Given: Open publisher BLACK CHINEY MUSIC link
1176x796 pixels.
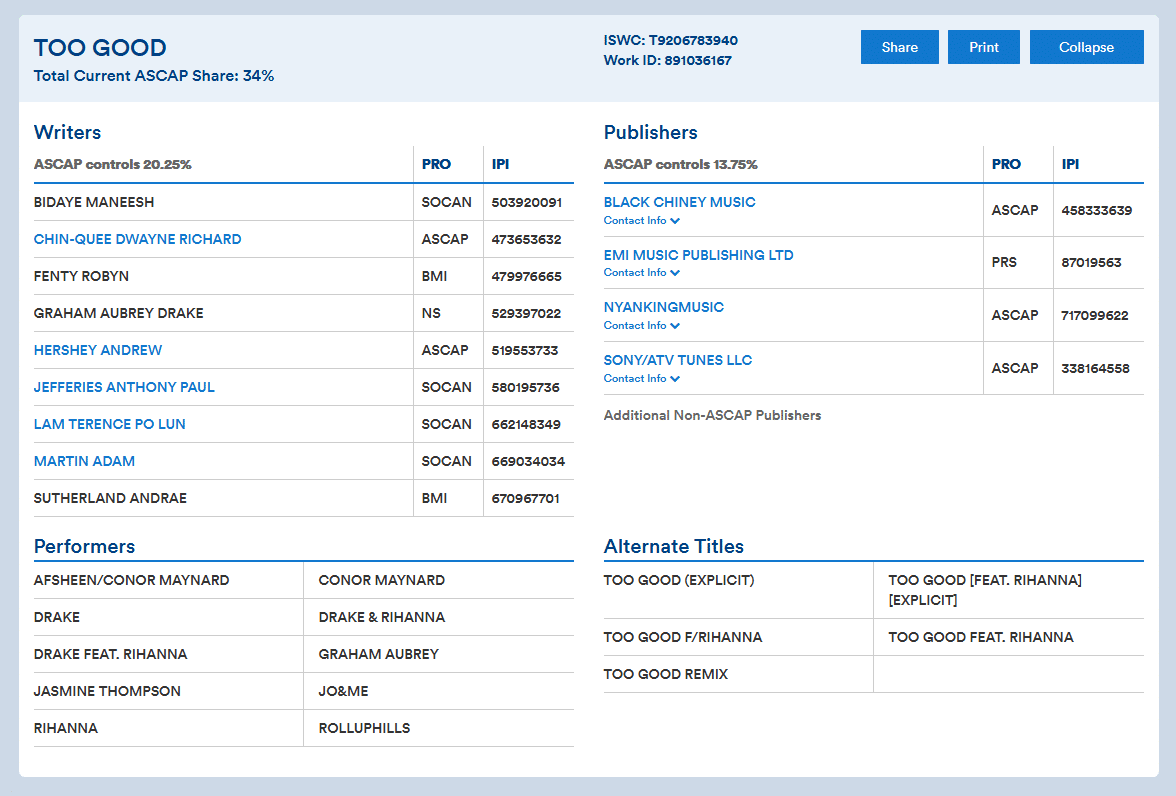Looking at the screenshot, I should coord(680,202).
